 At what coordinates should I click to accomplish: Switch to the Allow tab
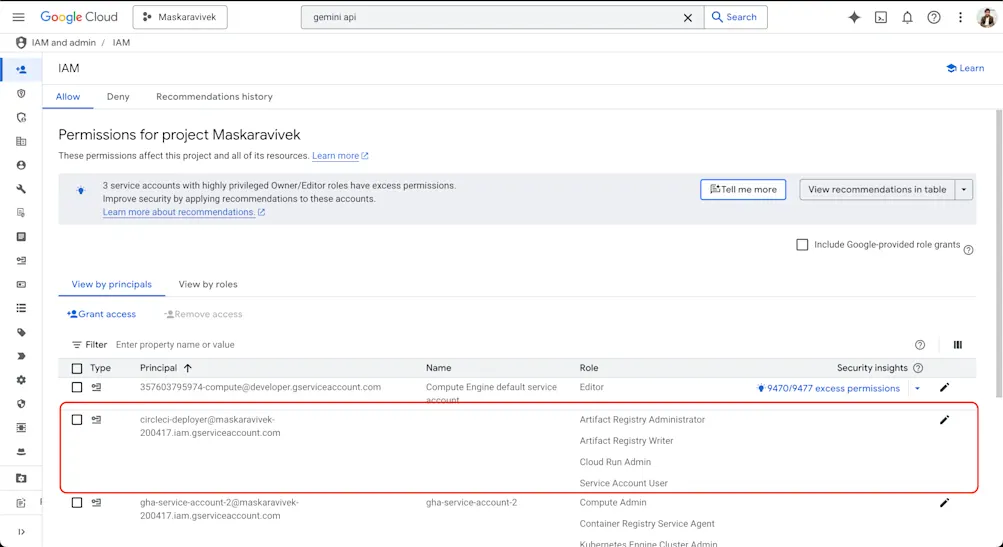point(68,97)
